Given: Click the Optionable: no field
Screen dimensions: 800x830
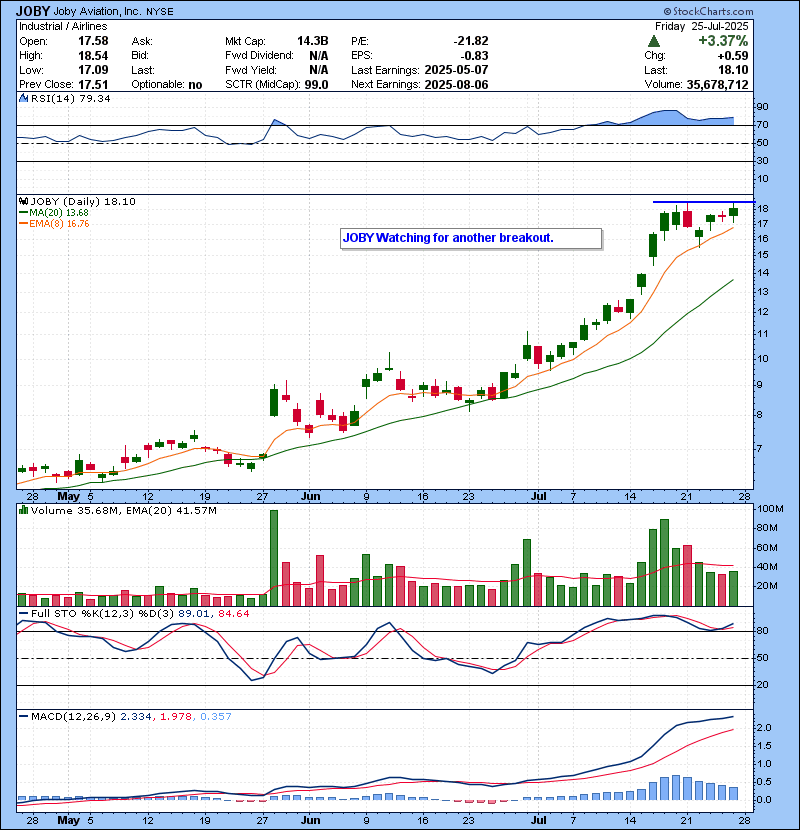Looking at the screenshot, I should click(167, 85).
